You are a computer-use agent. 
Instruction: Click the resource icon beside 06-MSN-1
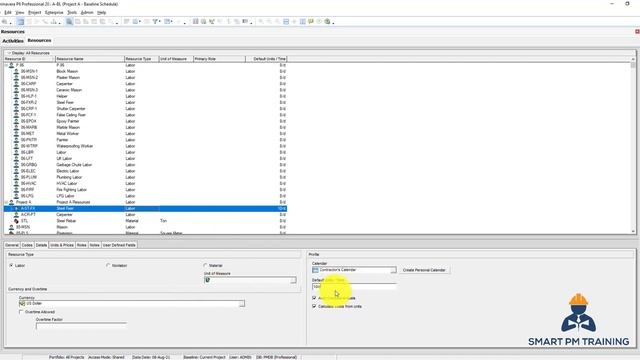coord(16,71)
